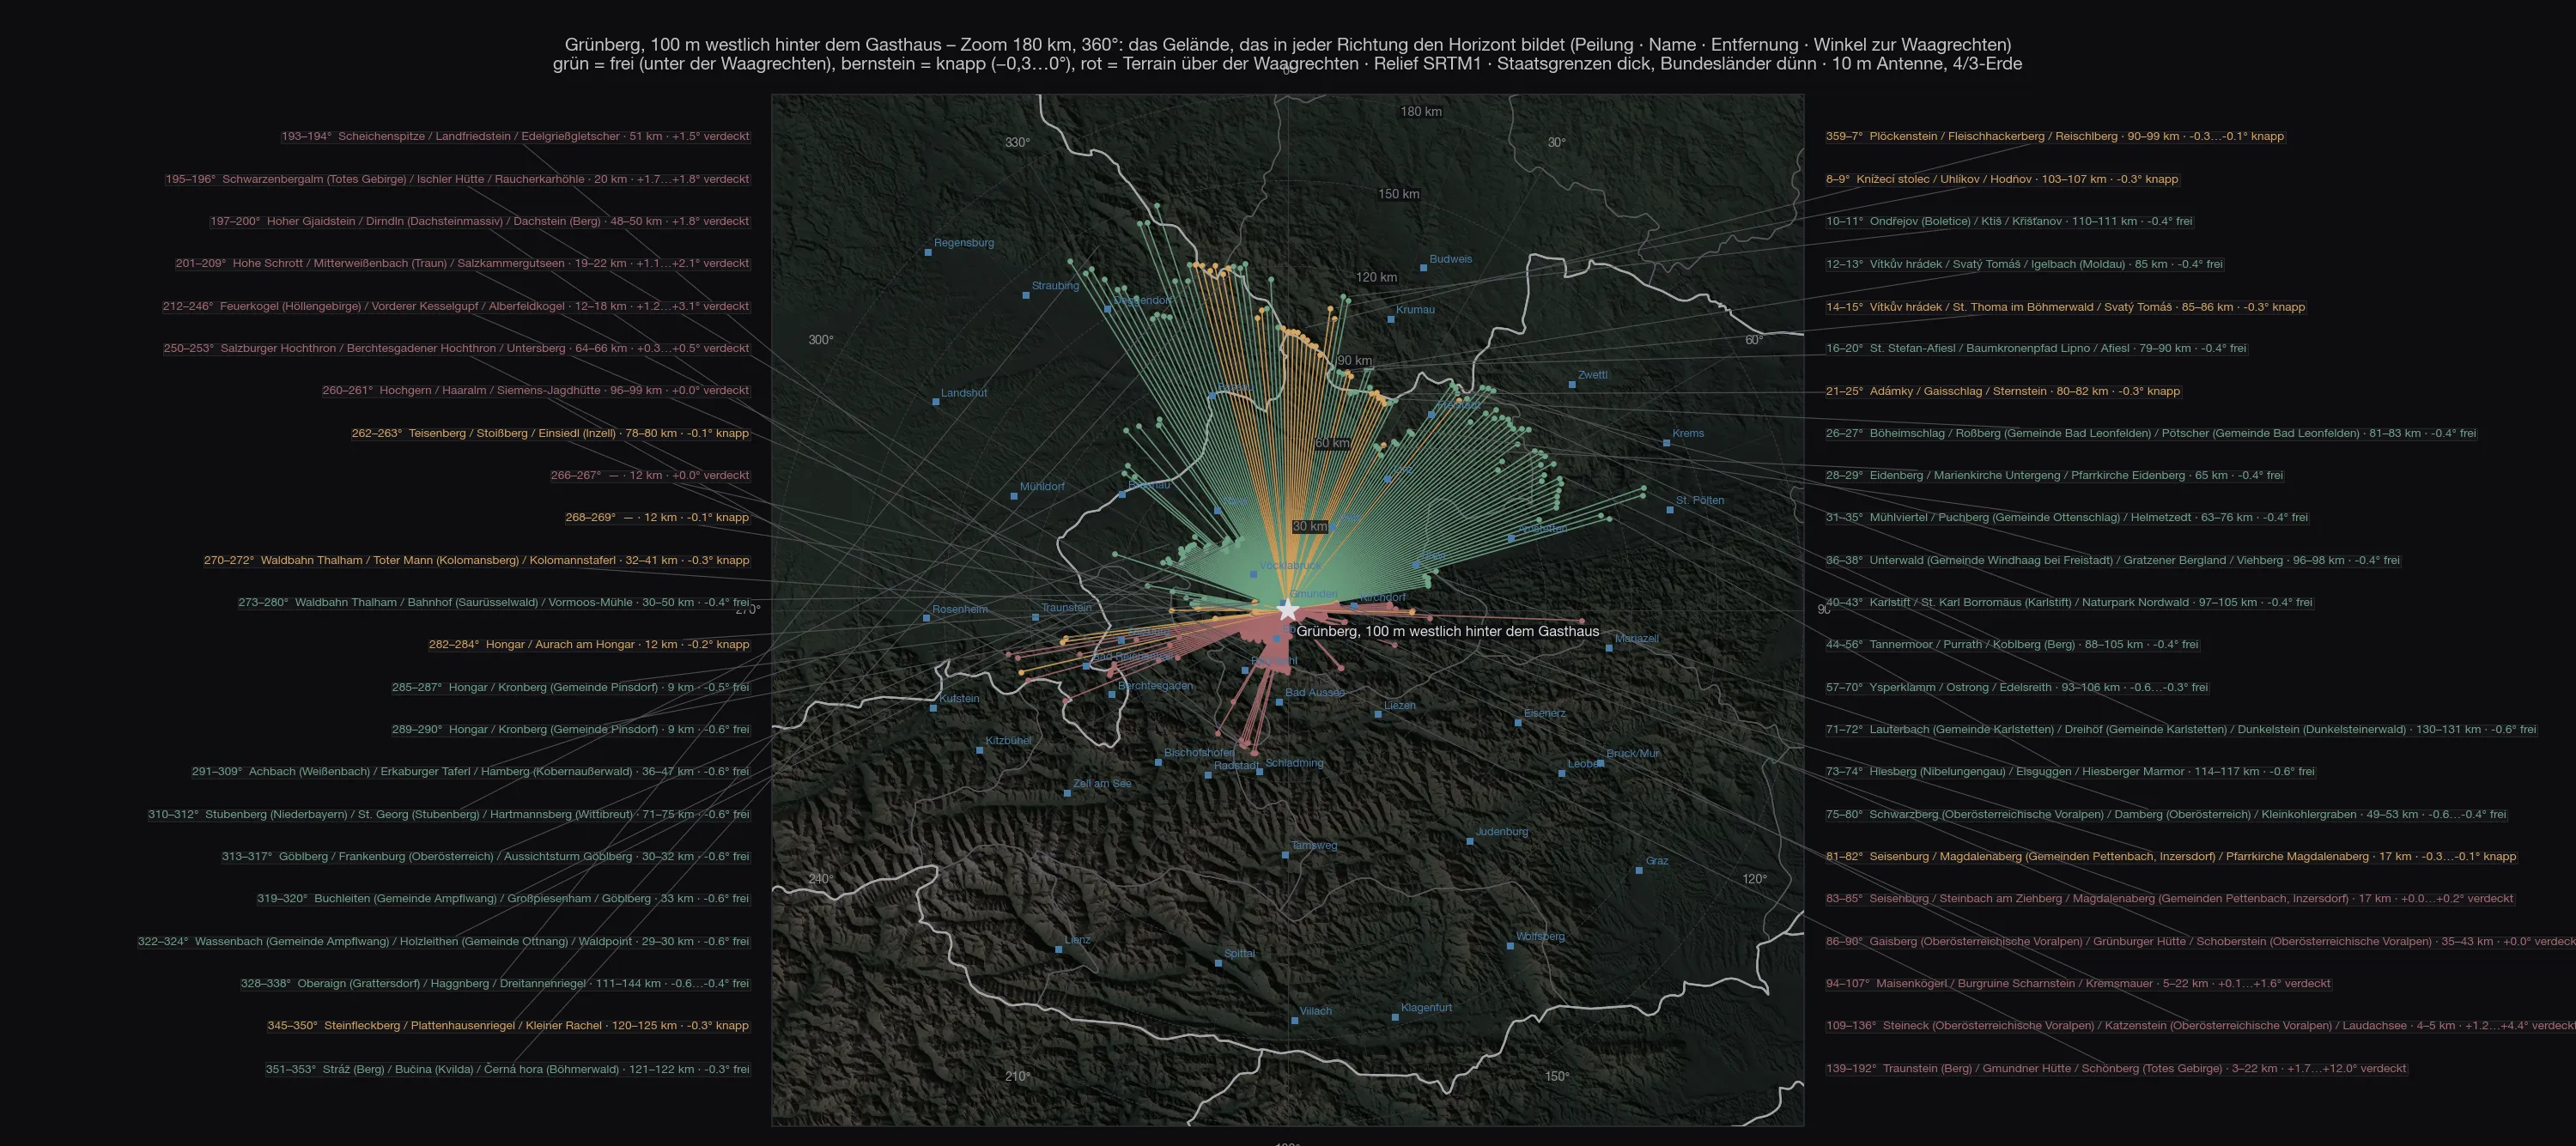Click the Klagenfurt city label
Image resolution: width=2576 pixels, height=1146 pixels.
(1426, 1008)
